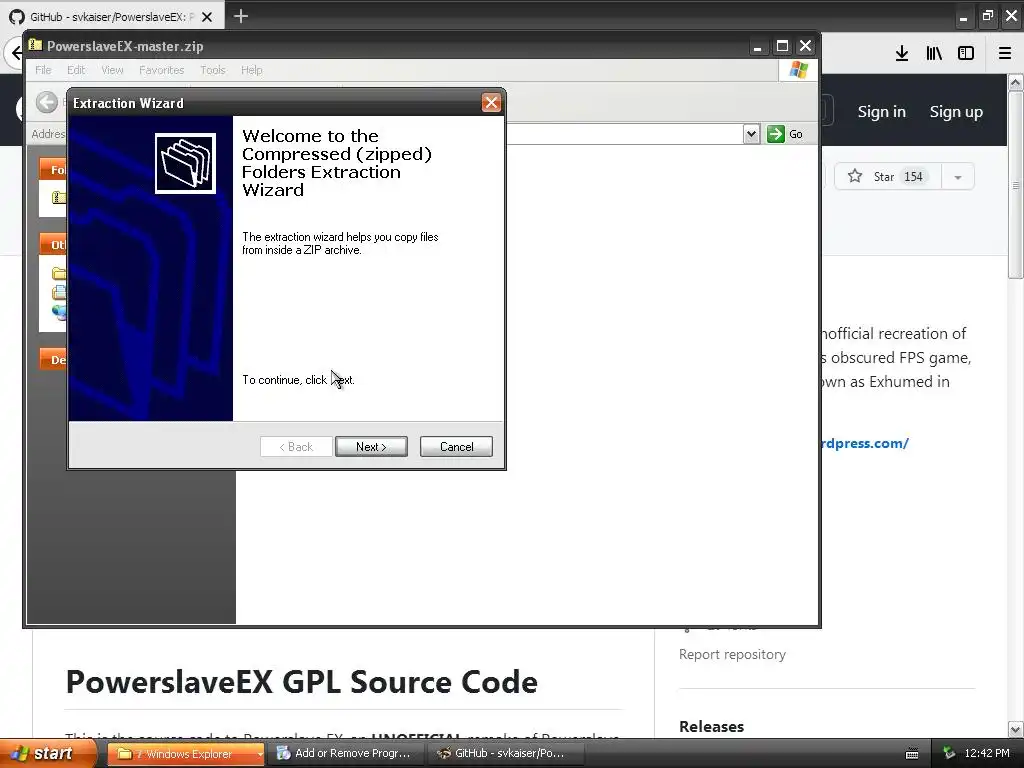Open Firefox library icon
Screen dimensions: 1024x768
pos(934,54)
